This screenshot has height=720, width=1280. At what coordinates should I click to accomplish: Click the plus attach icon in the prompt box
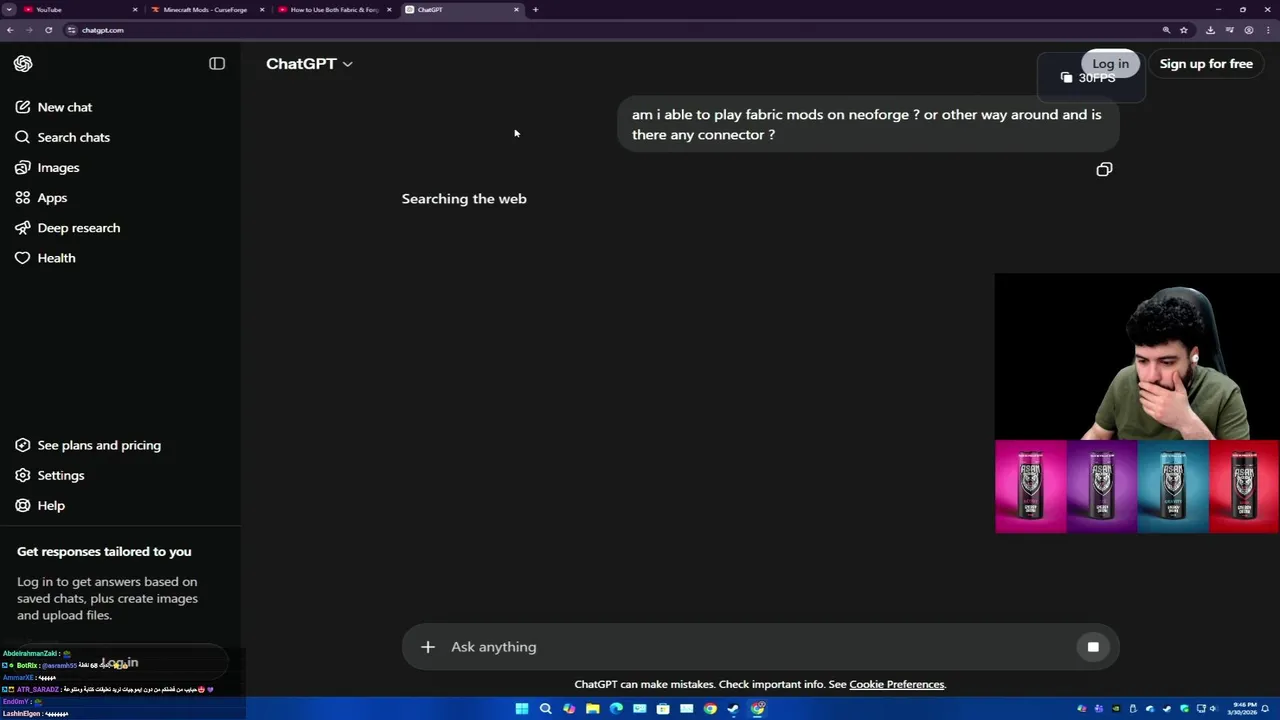point(428,647)
